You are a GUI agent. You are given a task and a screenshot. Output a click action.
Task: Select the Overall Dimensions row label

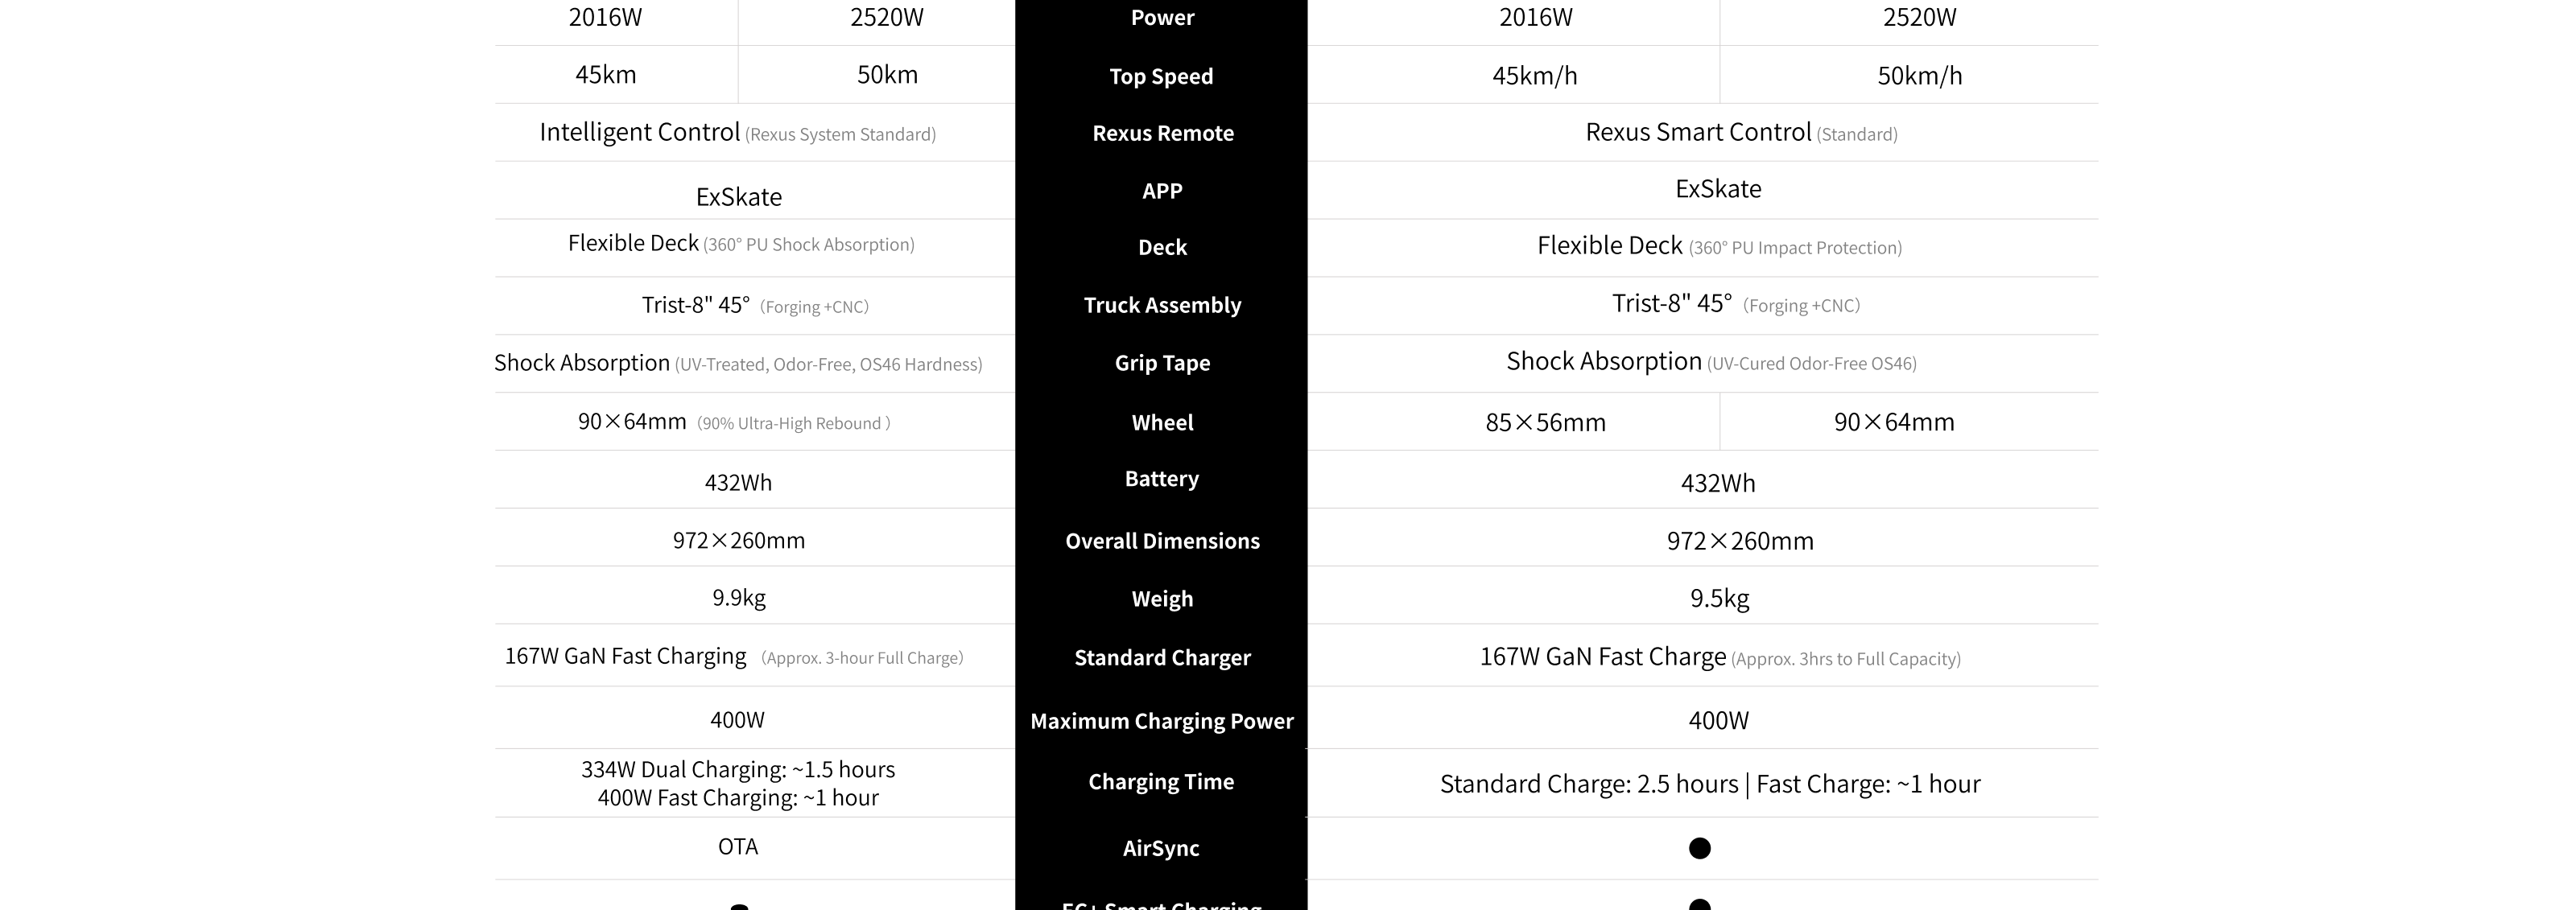click(x=1162, y=541)
